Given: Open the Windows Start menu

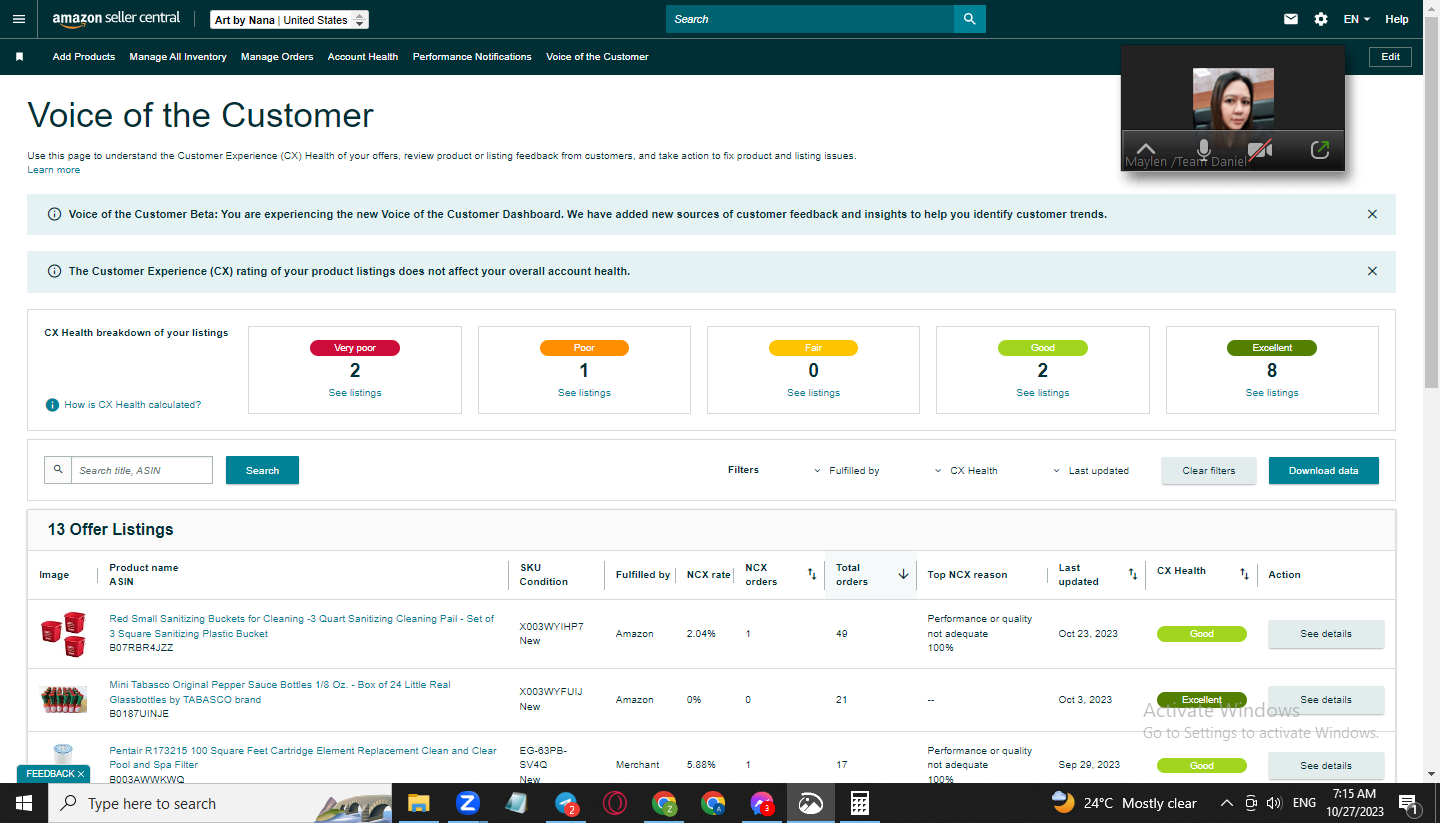Looking at the screenshot, I should [23, 803].
